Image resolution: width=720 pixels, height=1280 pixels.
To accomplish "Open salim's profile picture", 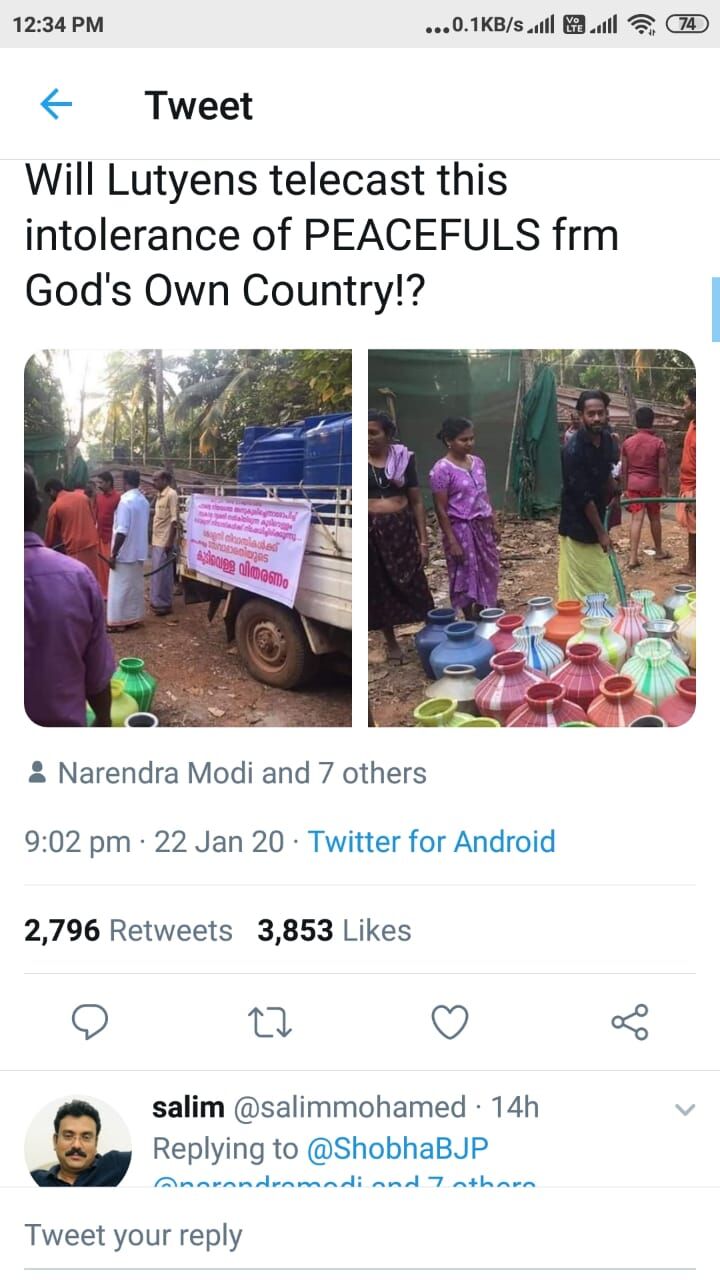I will point(78,1141).
